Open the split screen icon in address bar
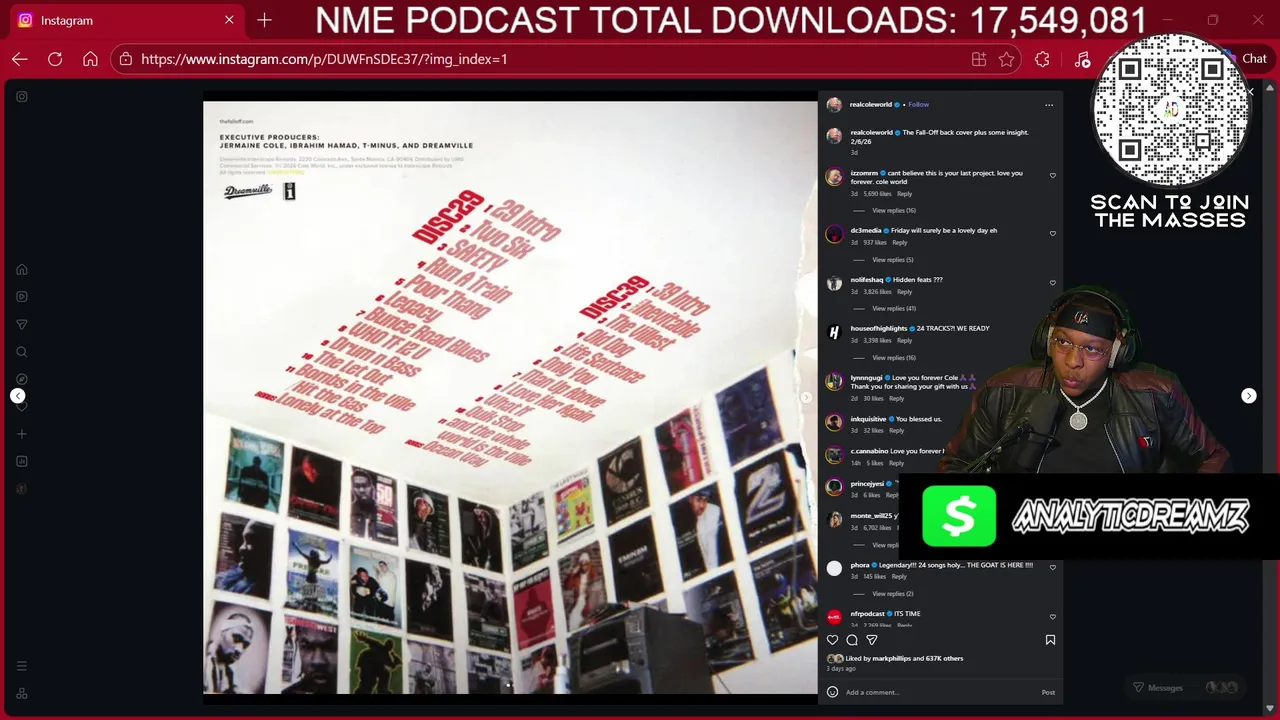The width and height of the screenshot is (1280, 720). pyautogui.click(x=978, y=59)
